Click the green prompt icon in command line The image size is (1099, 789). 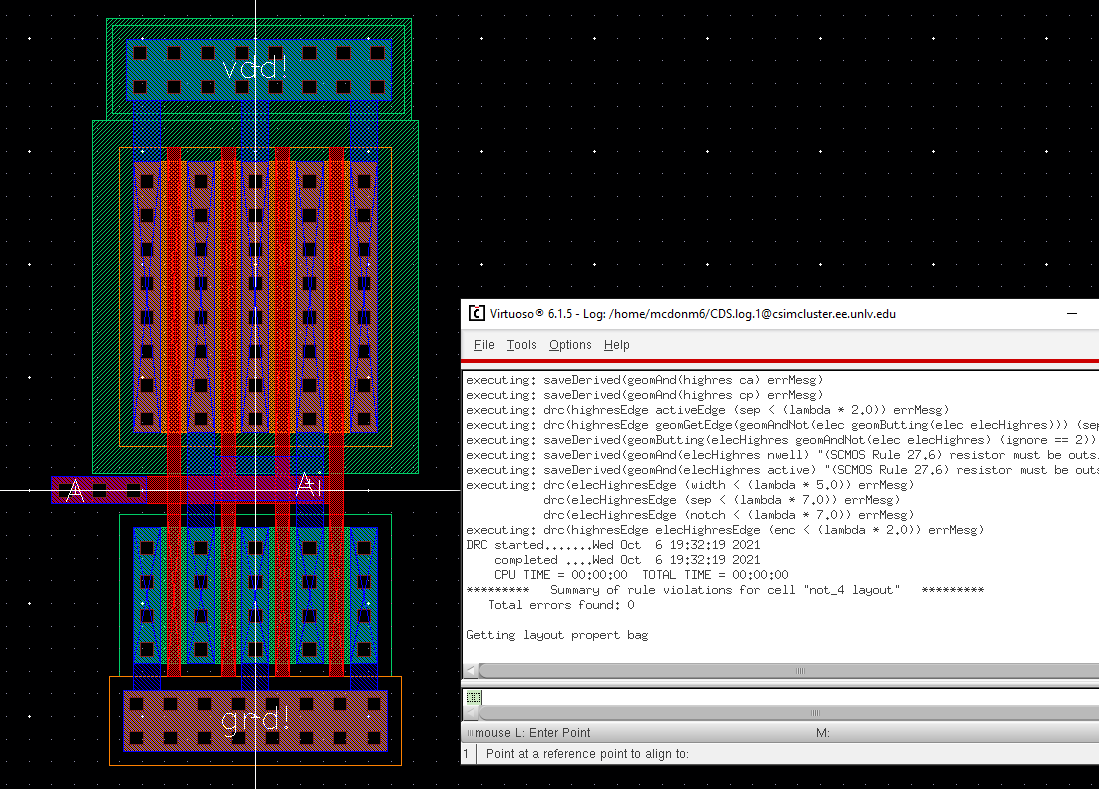(x=474, y=697)
